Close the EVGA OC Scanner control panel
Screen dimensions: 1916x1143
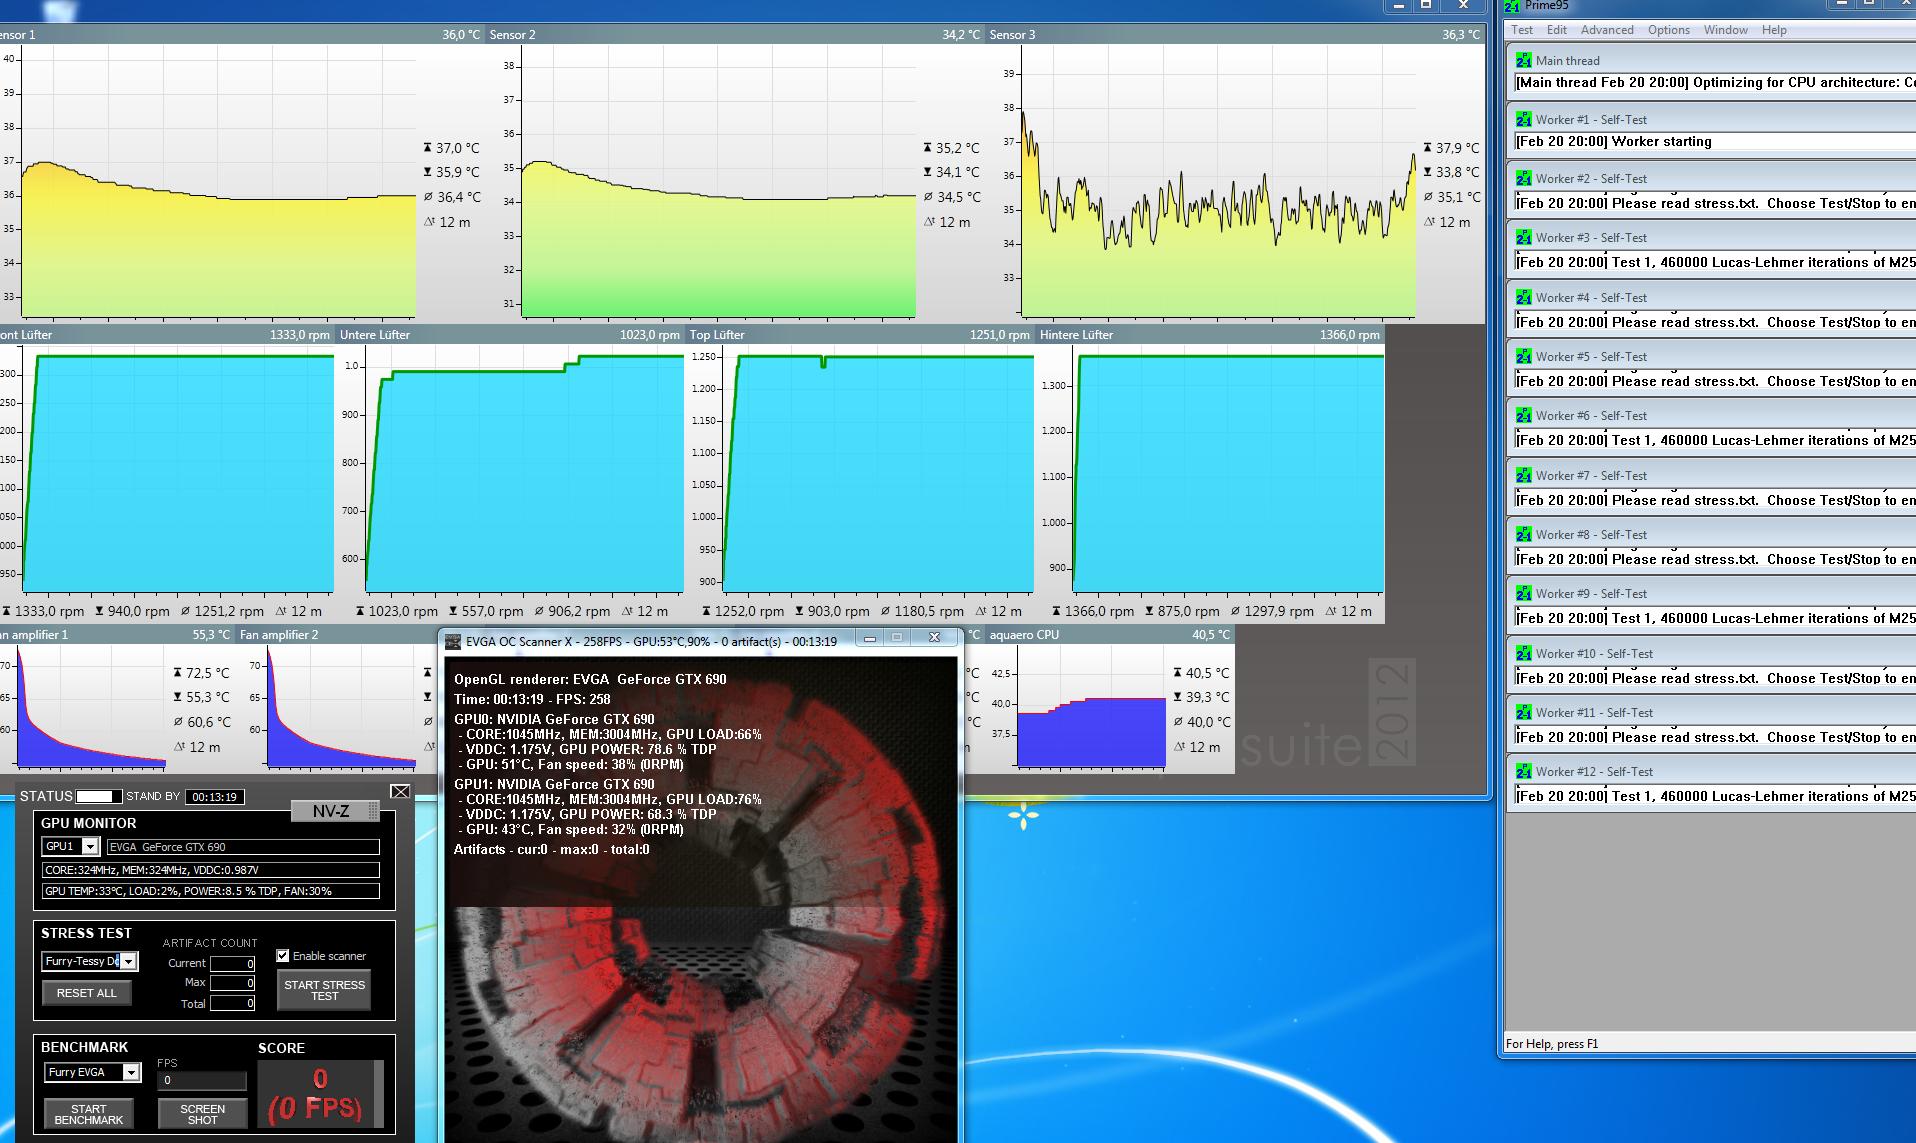click(x=400, y=791)
